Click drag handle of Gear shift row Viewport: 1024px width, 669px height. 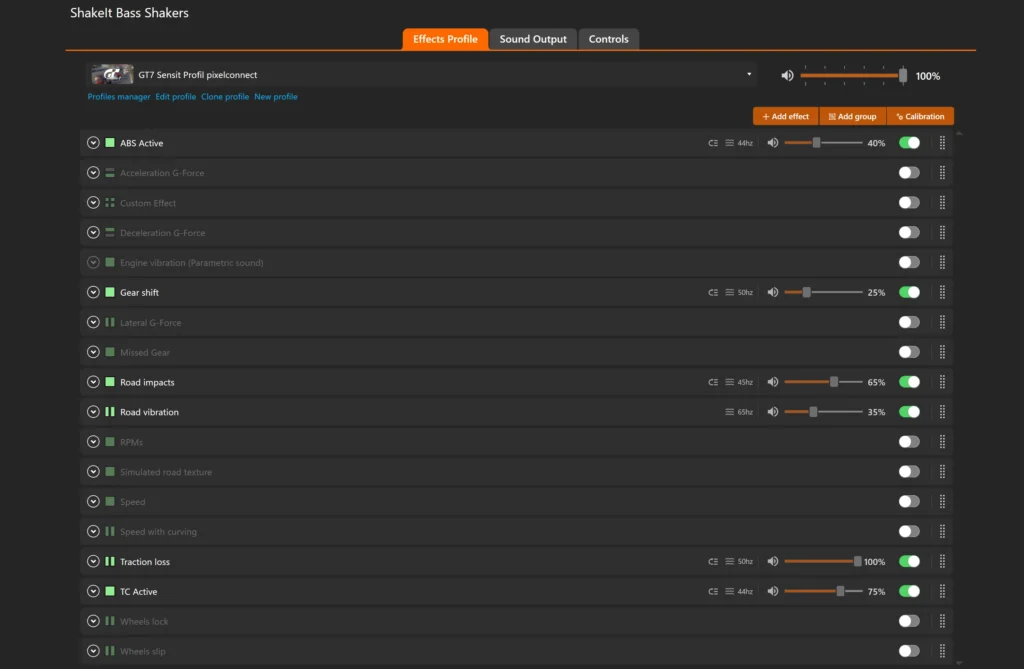pyautogui.click(x=942, y=292)
